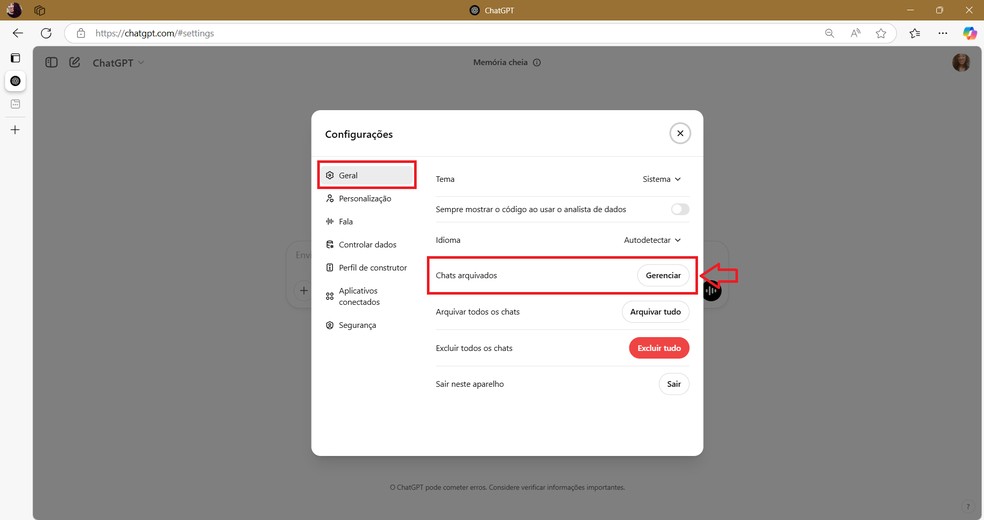Open the Personalização settings tab
The width and height of the screenshot is (984, 520).
coord(358,199)
